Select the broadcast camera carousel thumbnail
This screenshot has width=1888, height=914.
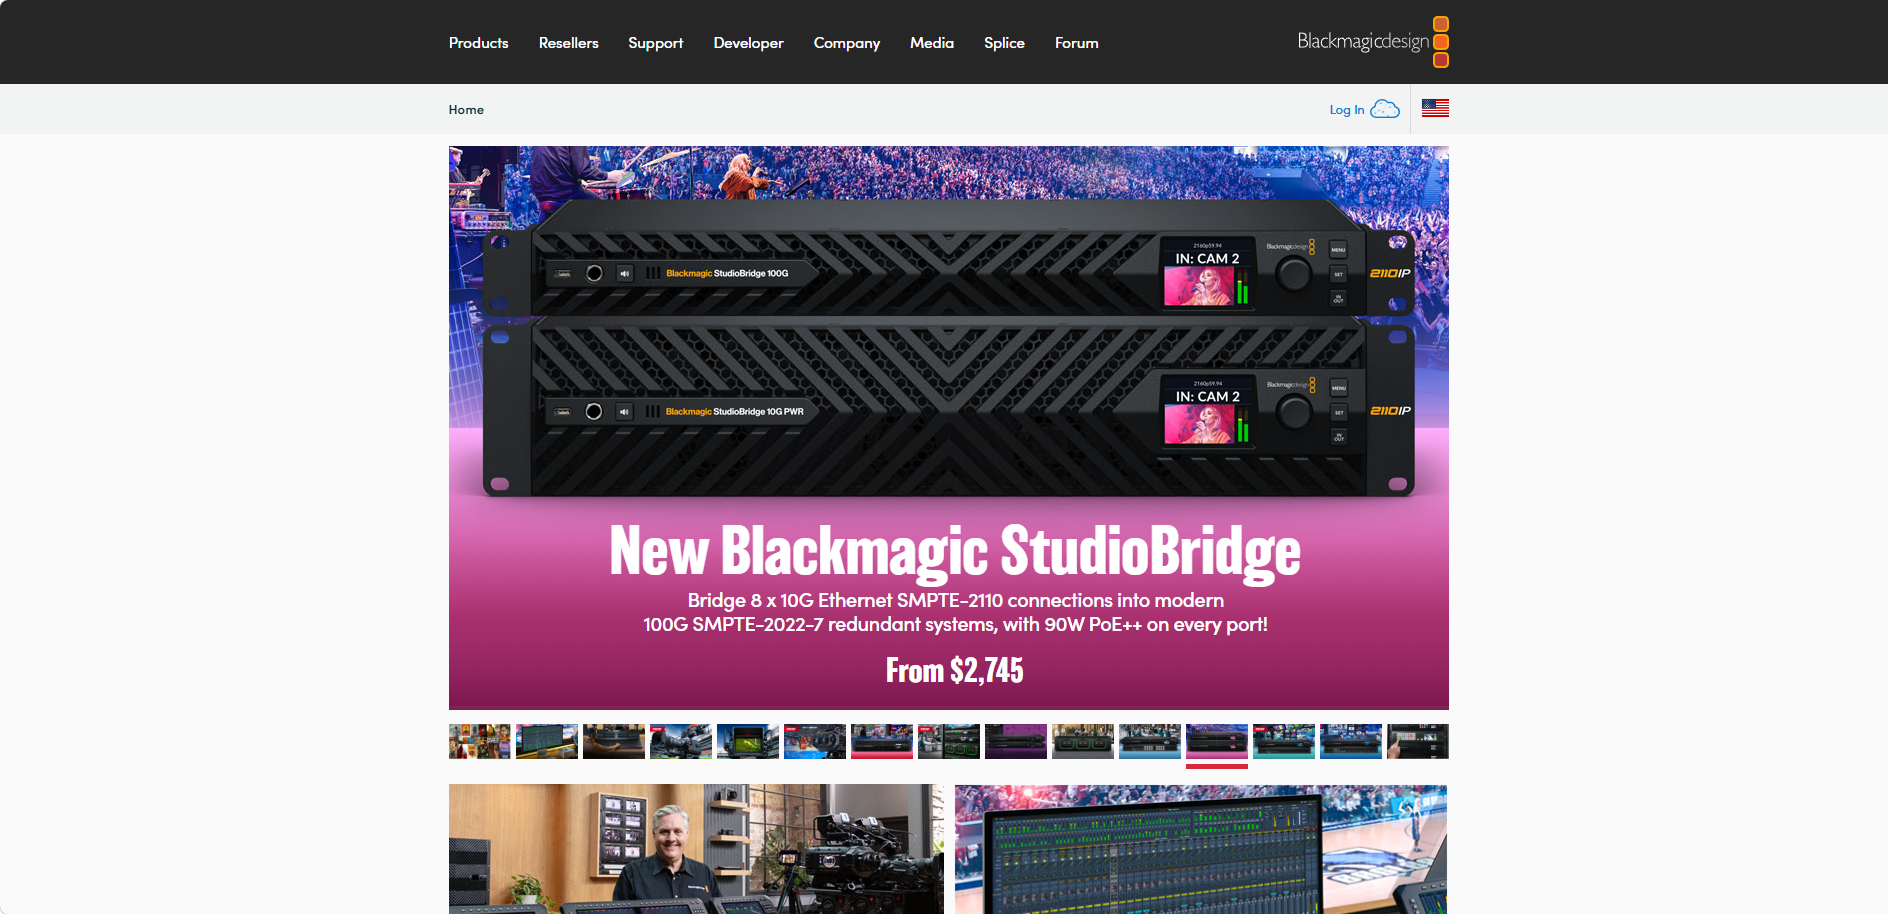pyautogui.click(x=681, y=741)
